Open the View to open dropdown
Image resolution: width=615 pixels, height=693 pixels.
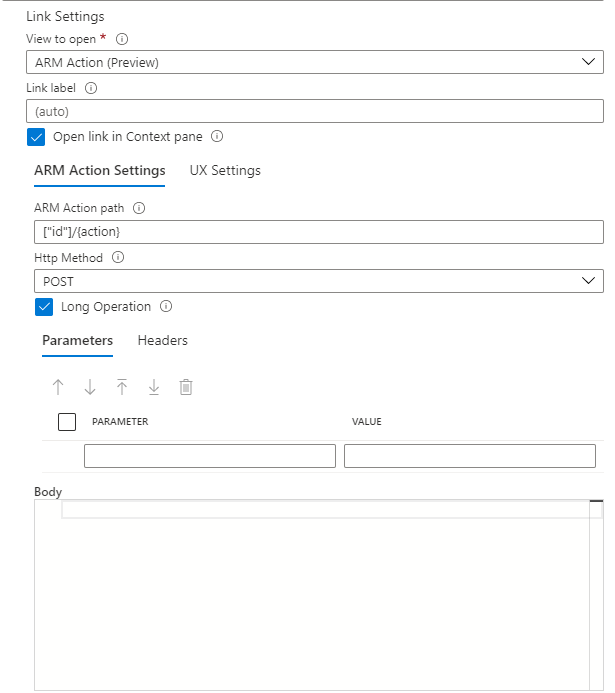(314, 62)
